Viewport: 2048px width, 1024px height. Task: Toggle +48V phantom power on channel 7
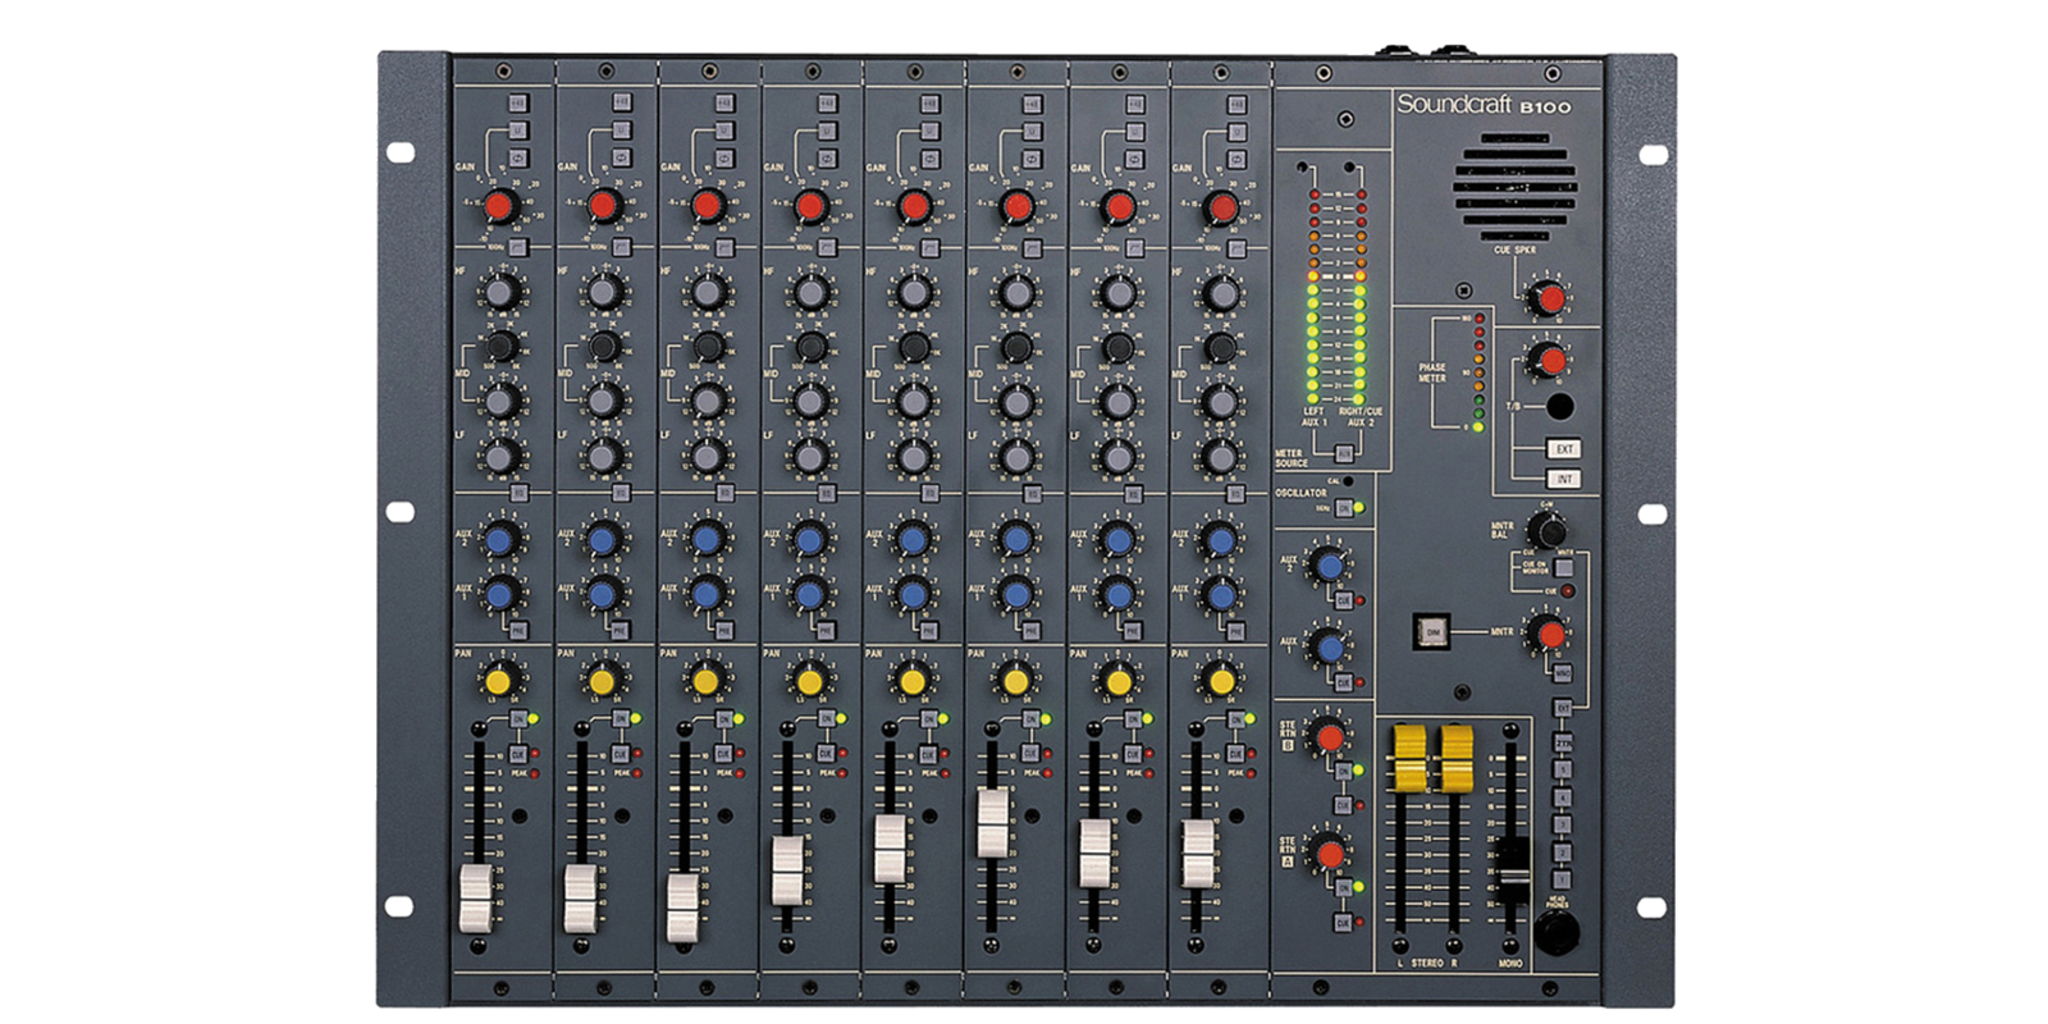(1135, 103)
